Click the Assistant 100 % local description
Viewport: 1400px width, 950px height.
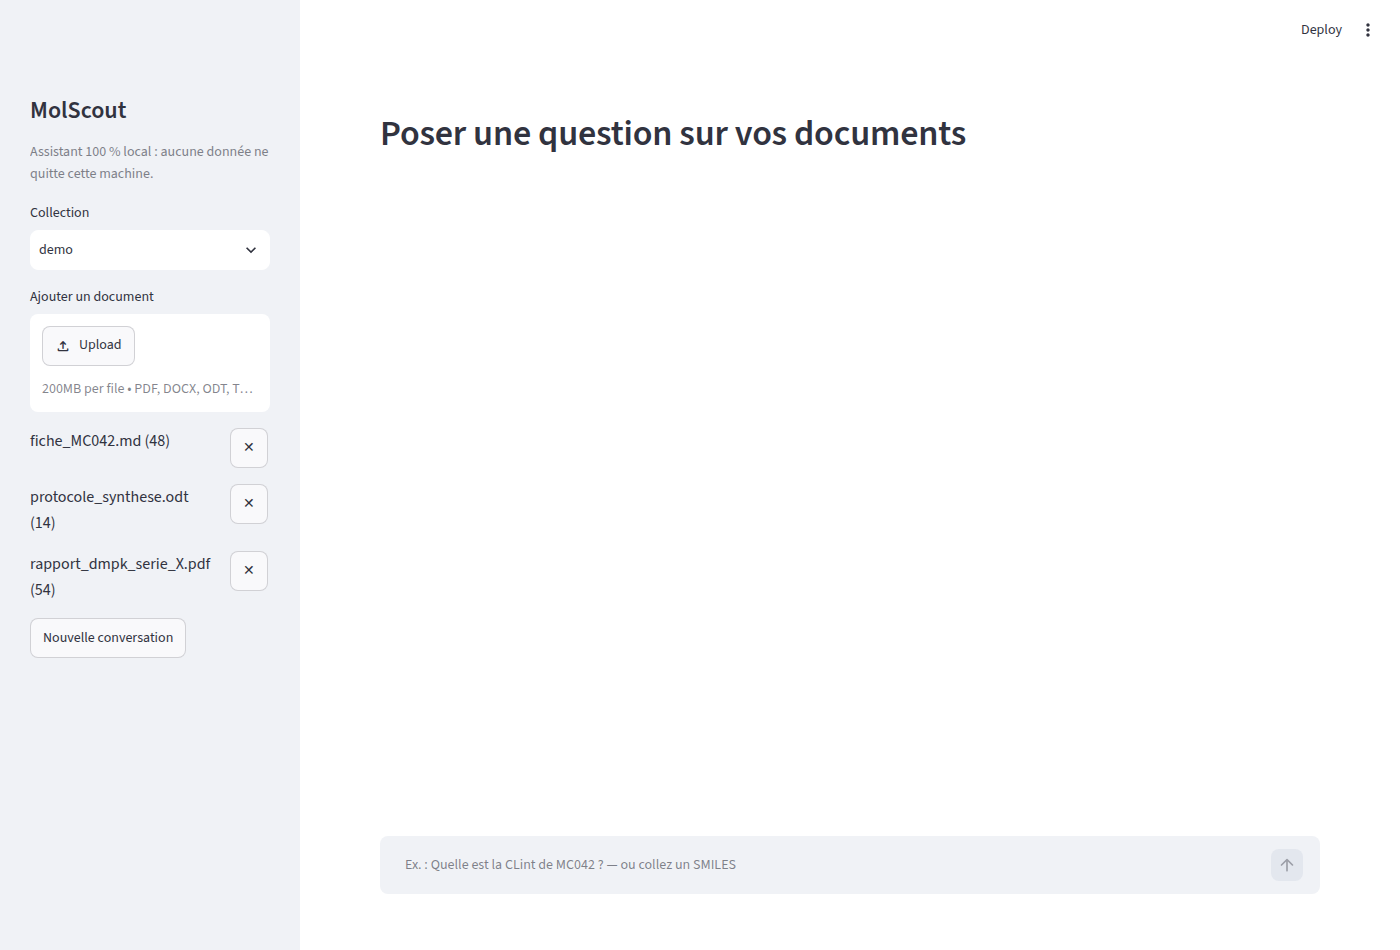click(x=149, y=162)
